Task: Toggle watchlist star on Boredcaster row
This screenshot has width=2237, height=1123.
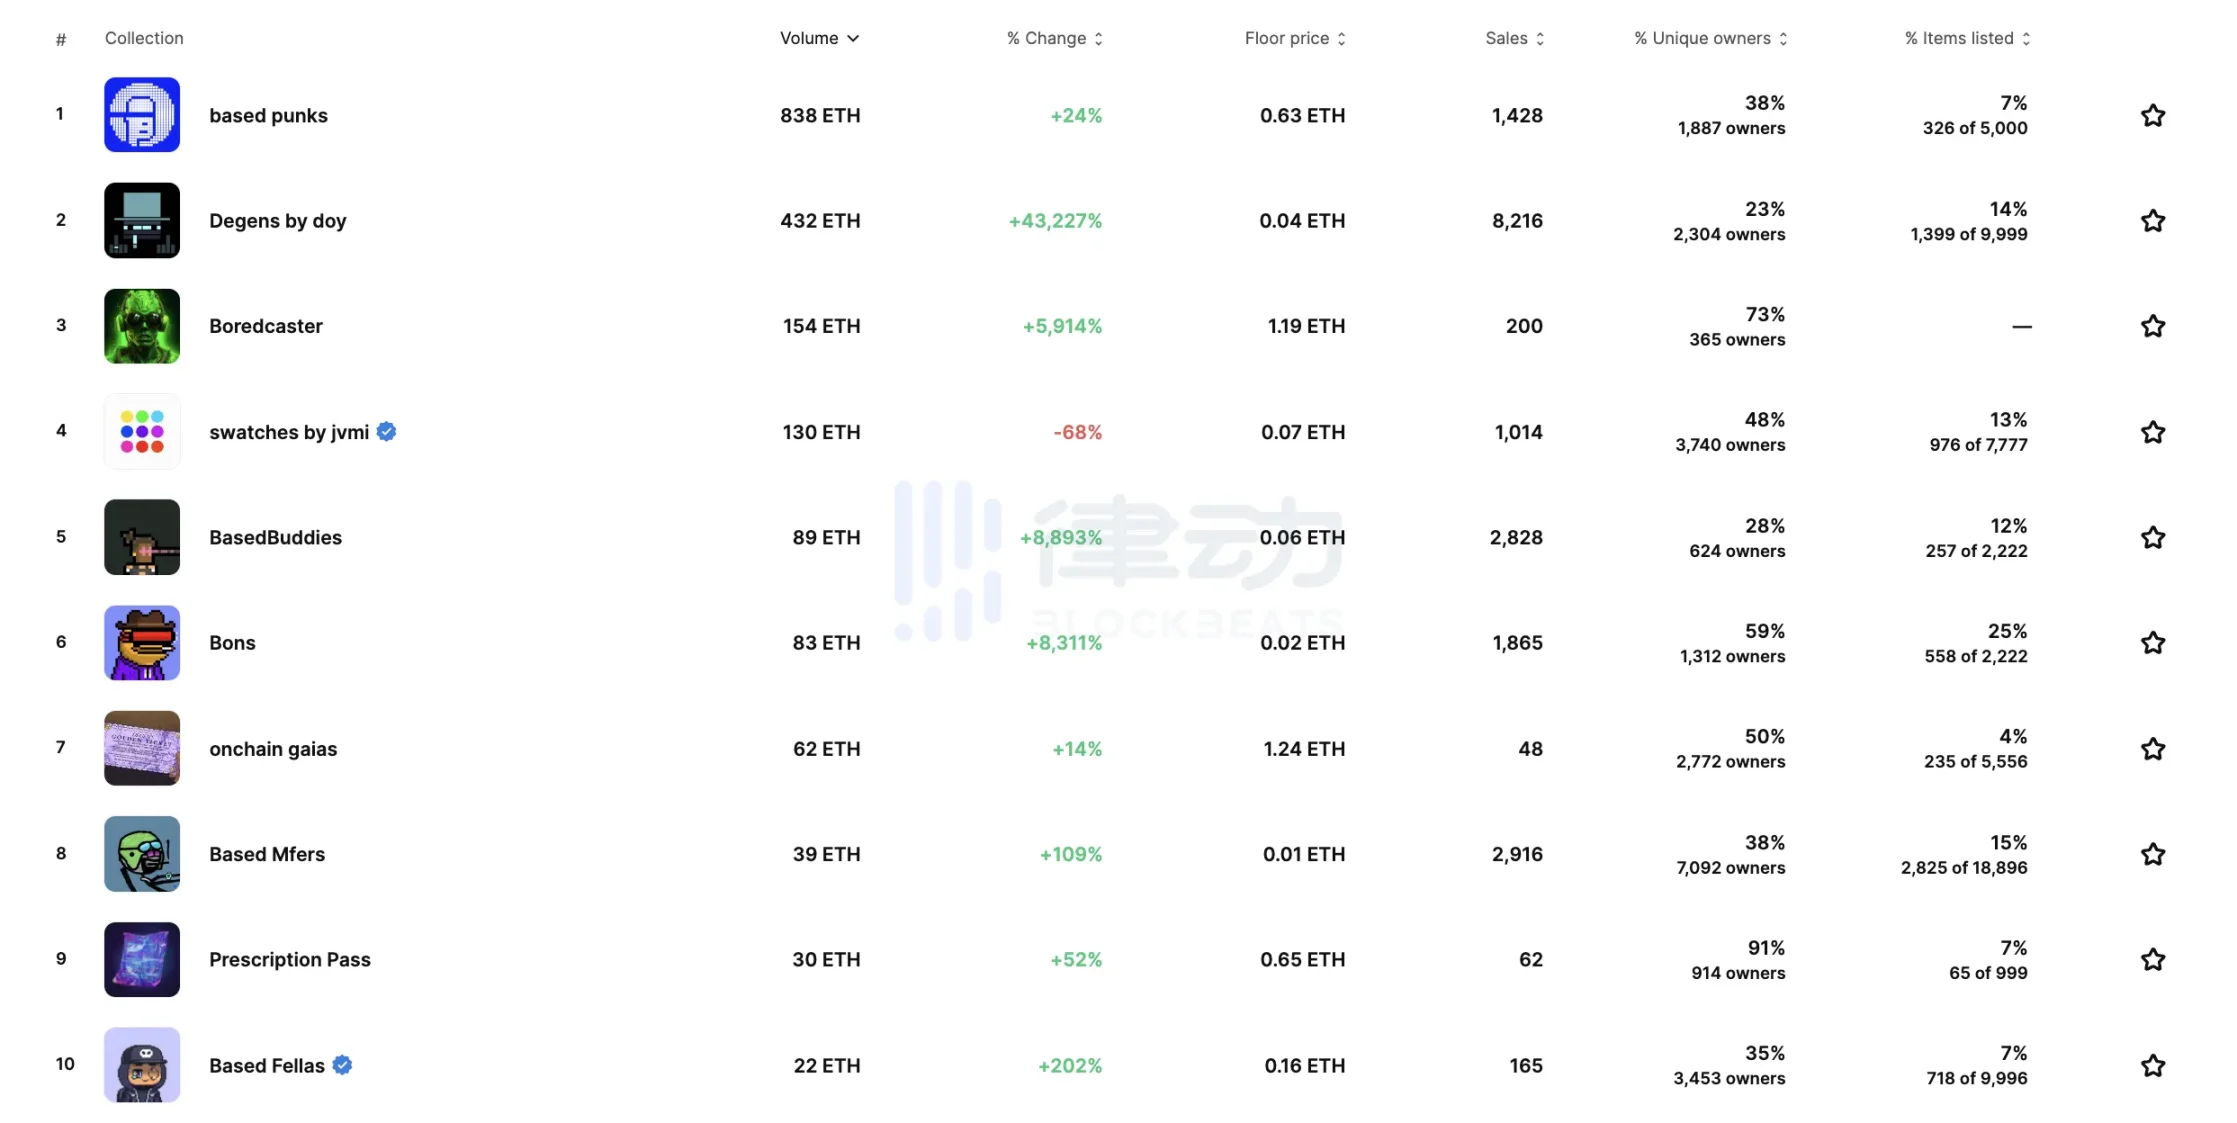Action: pos(2153,326)
